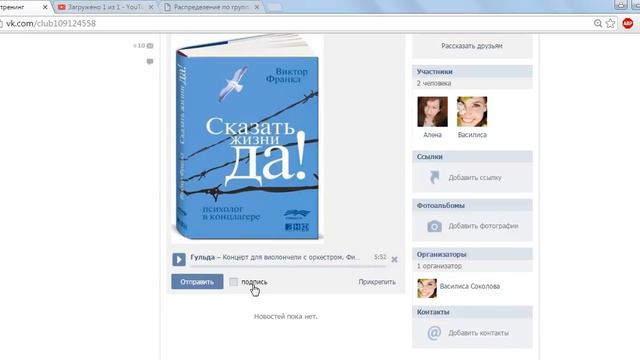
Task: Click Добавить ссылку
Action: click(475, 178)
